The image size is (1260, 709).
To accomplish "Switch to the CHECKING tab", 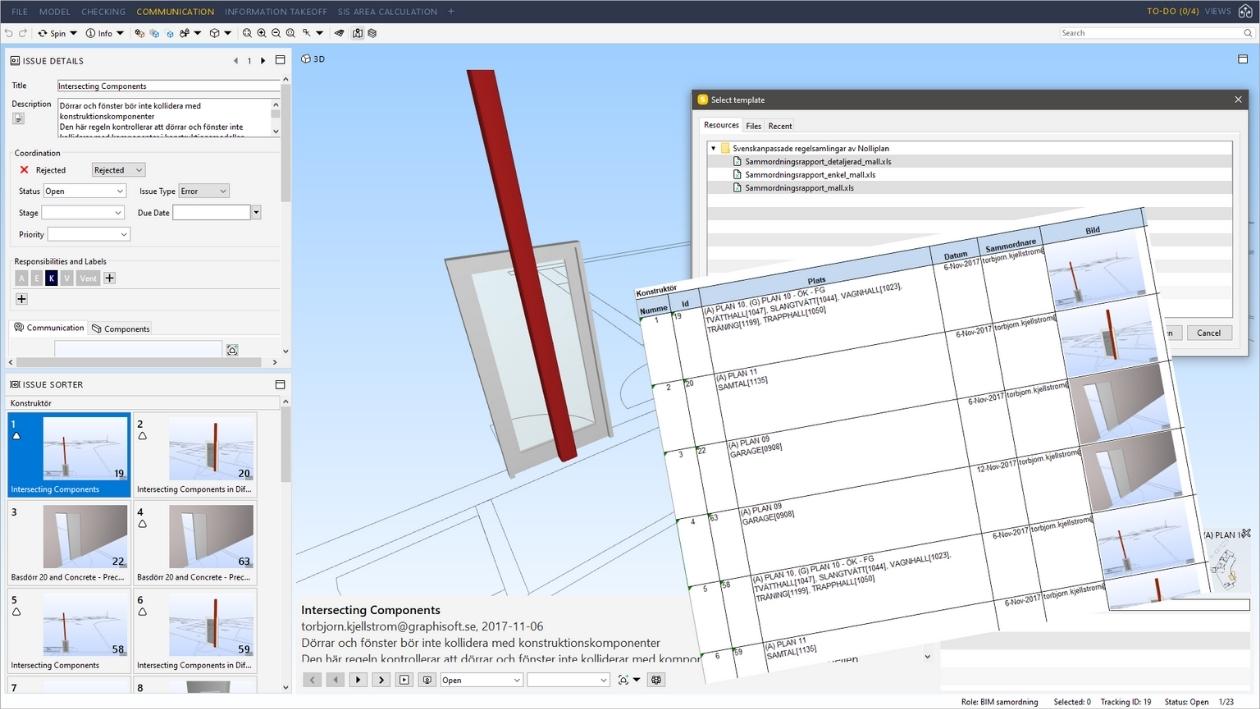I will (103, 12).
